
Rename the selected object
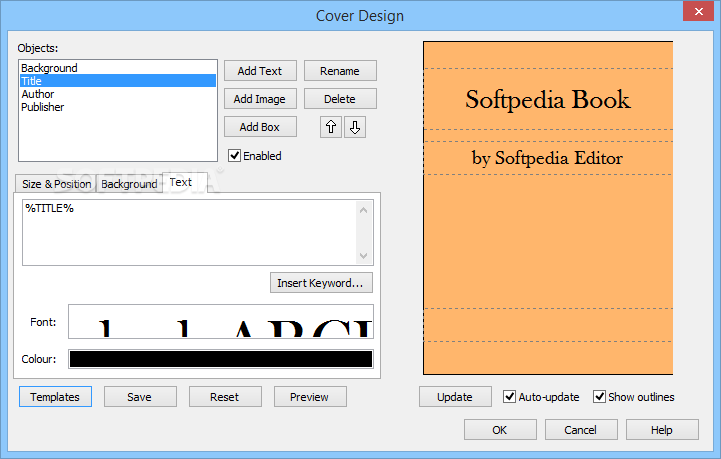[x=340, y=71]
